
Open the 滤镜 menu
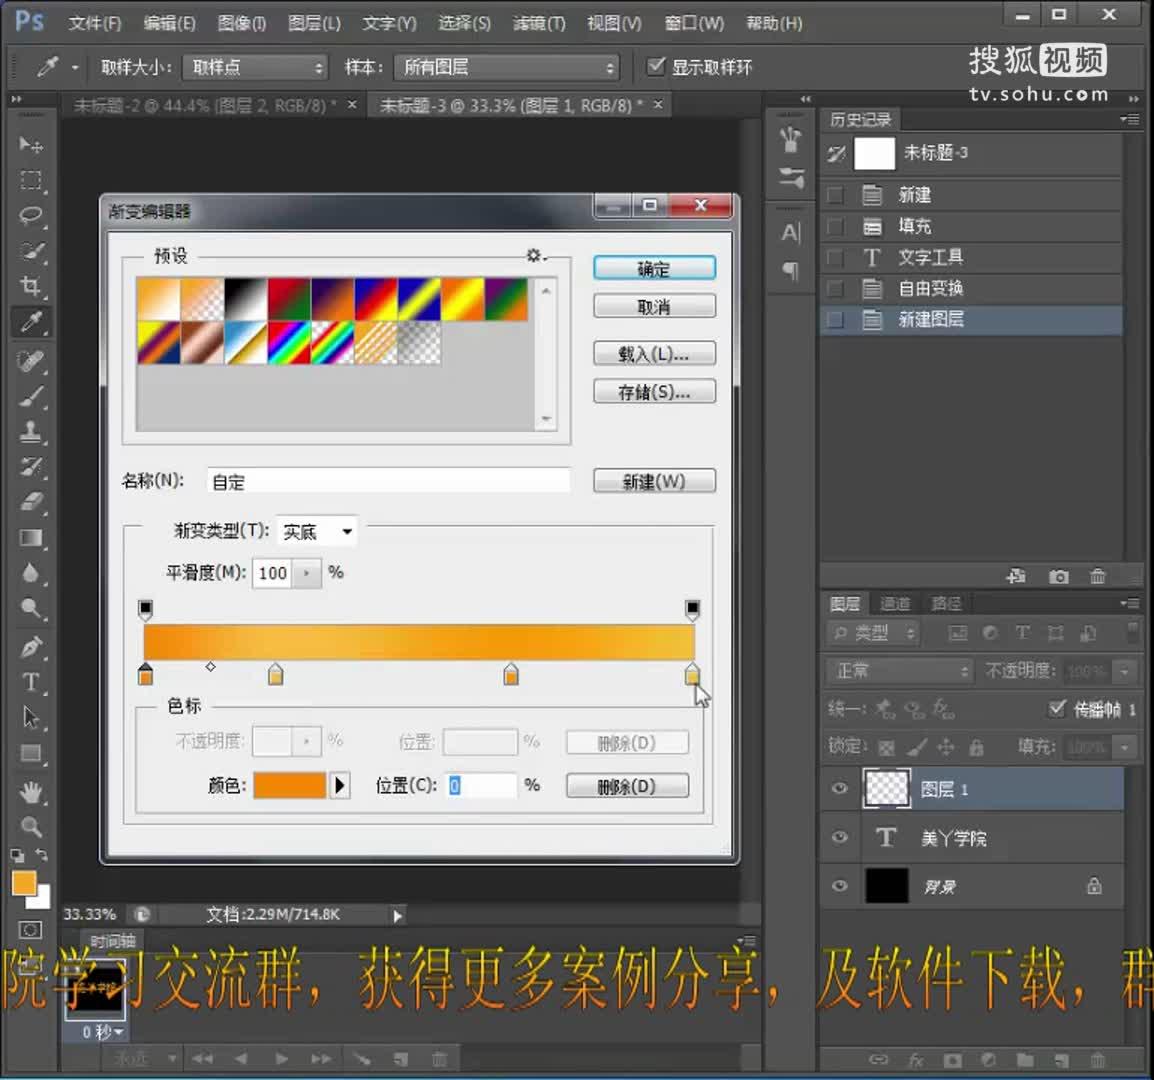(538, 23)
